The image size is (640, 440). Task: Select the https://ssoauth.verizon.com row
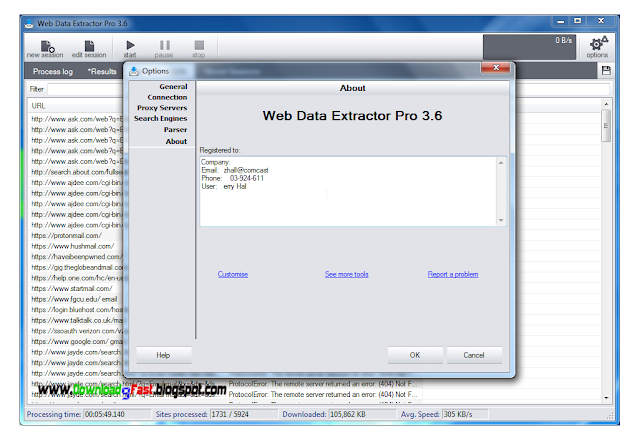click(x=76, y=331)
